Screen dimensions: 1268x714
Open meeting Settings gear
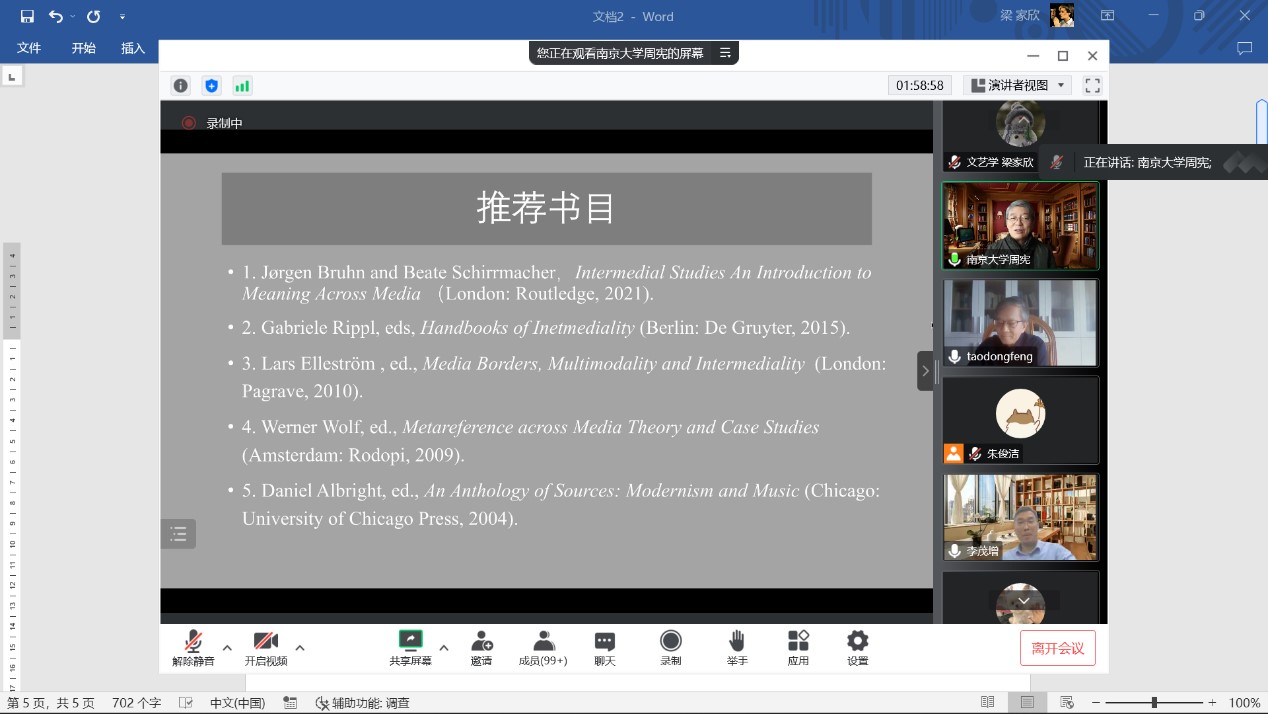(x=857, y=647)
